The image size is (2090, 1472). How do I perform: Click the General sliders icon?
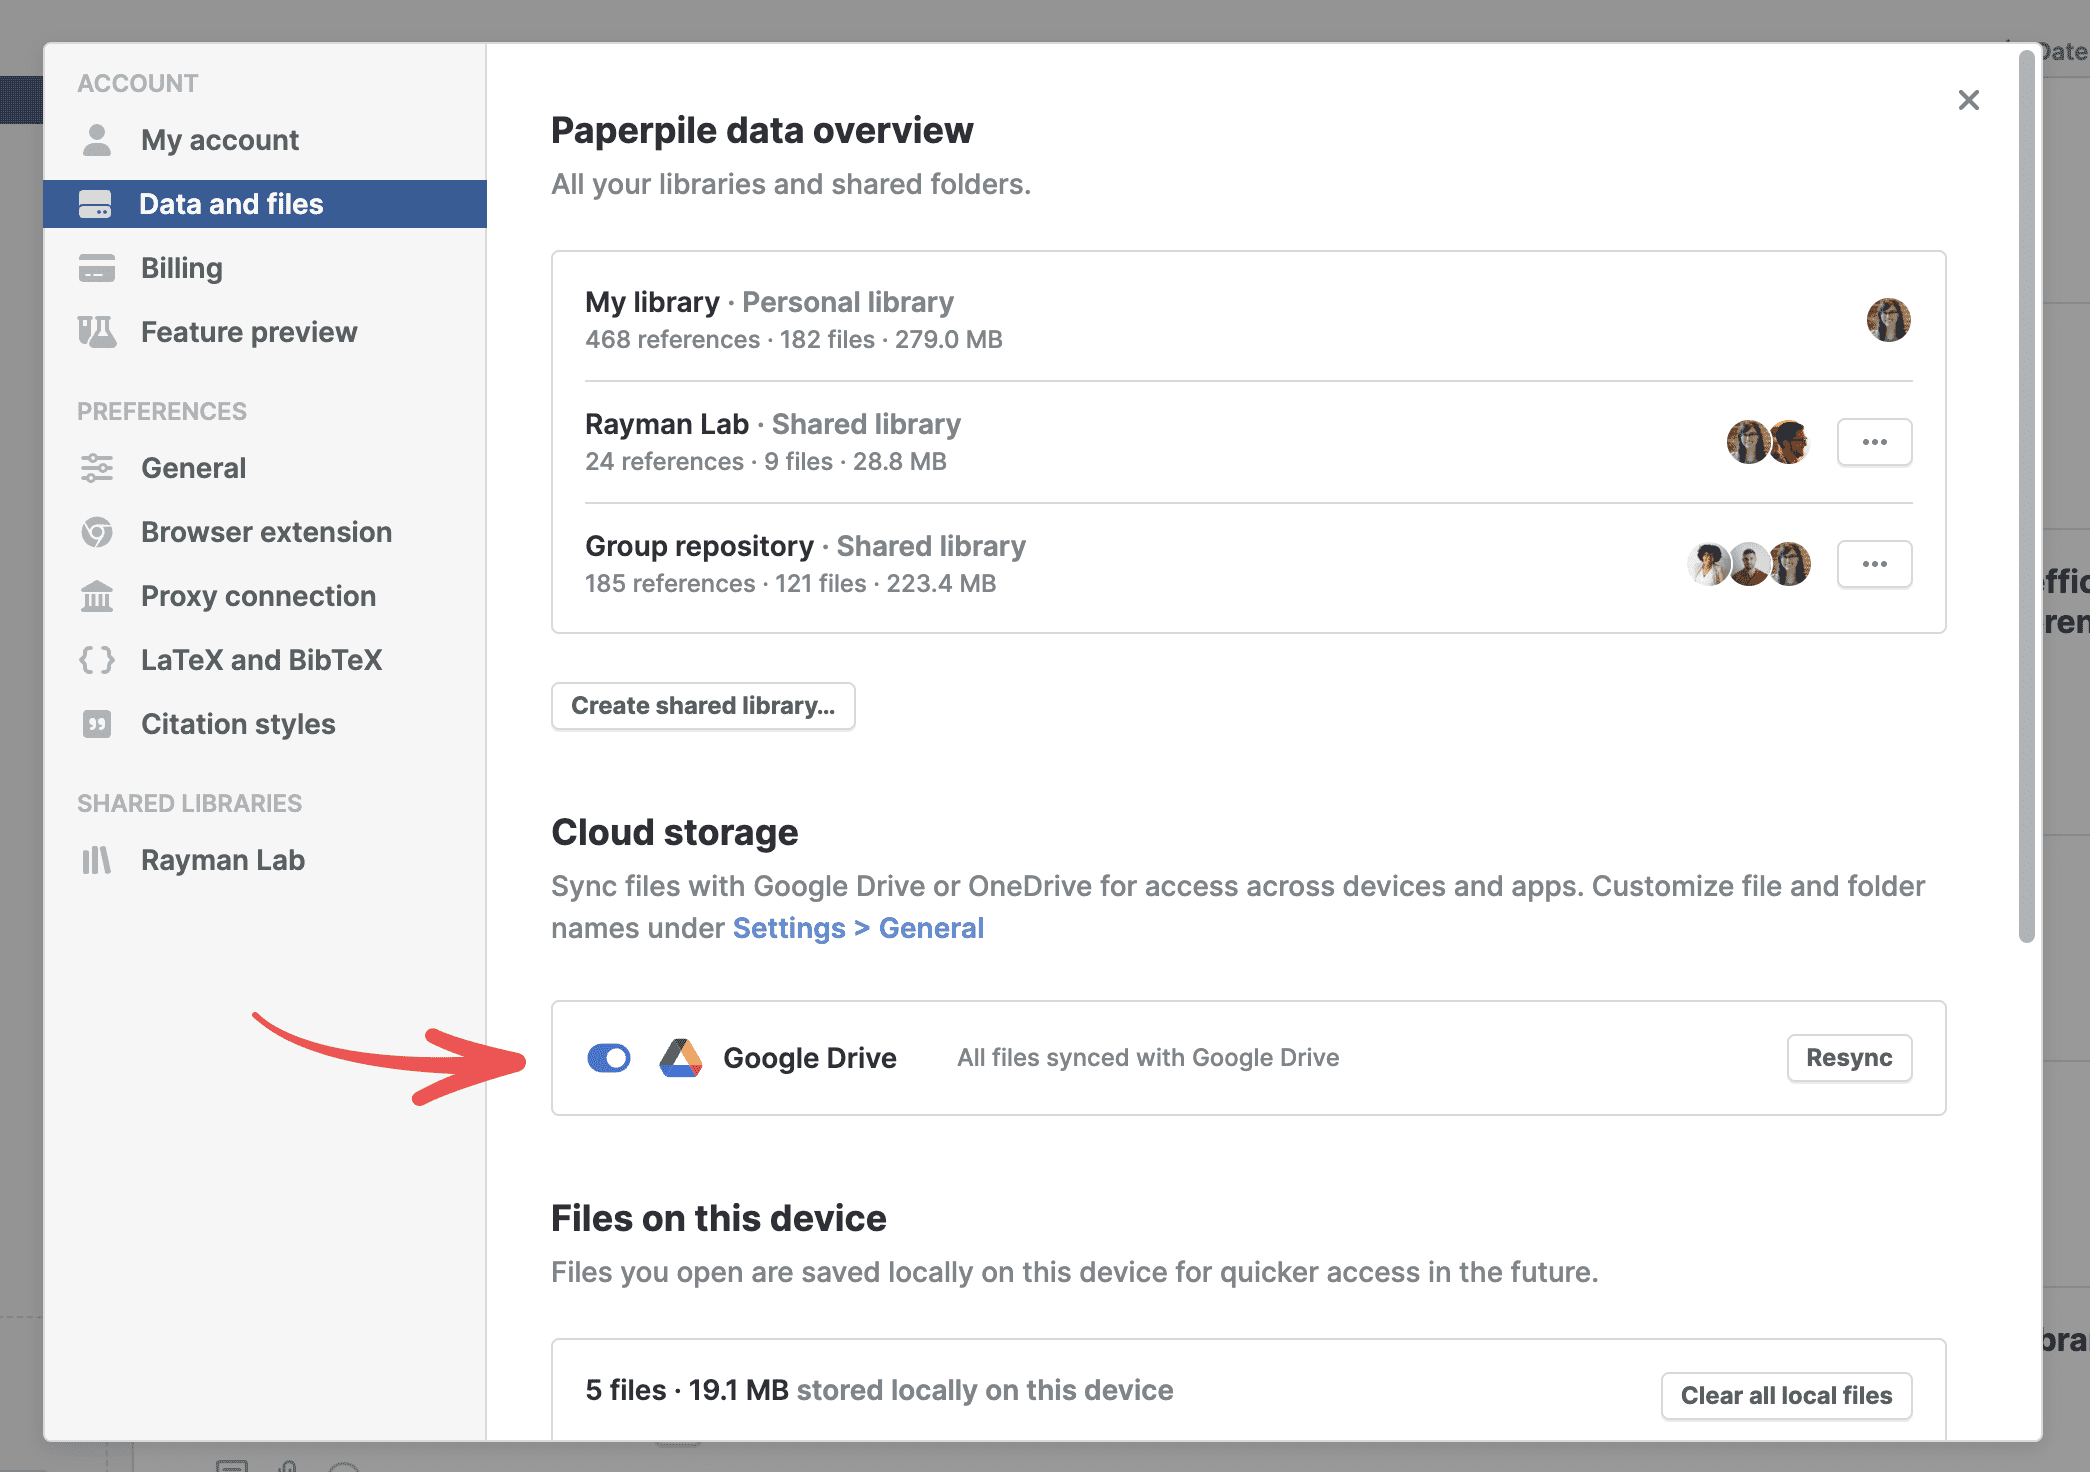click(97, 468)
